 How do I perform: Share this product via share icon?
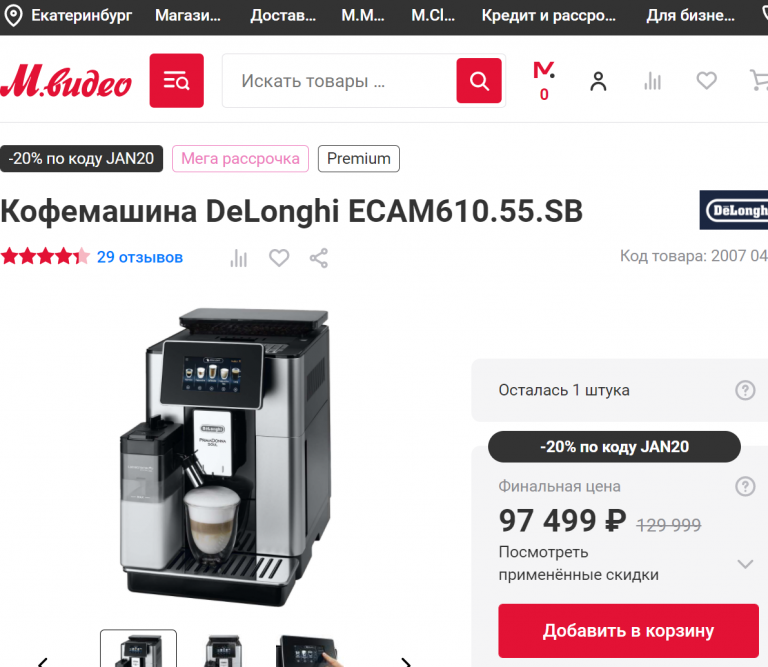coord(319,258)
